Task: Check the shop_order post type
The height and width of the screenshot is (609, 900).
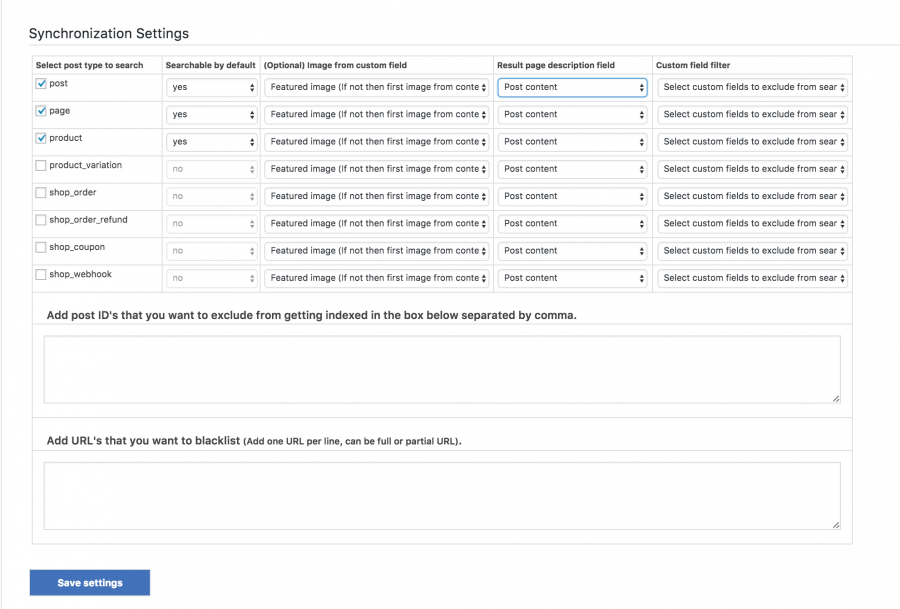Action: coord(41,193)
